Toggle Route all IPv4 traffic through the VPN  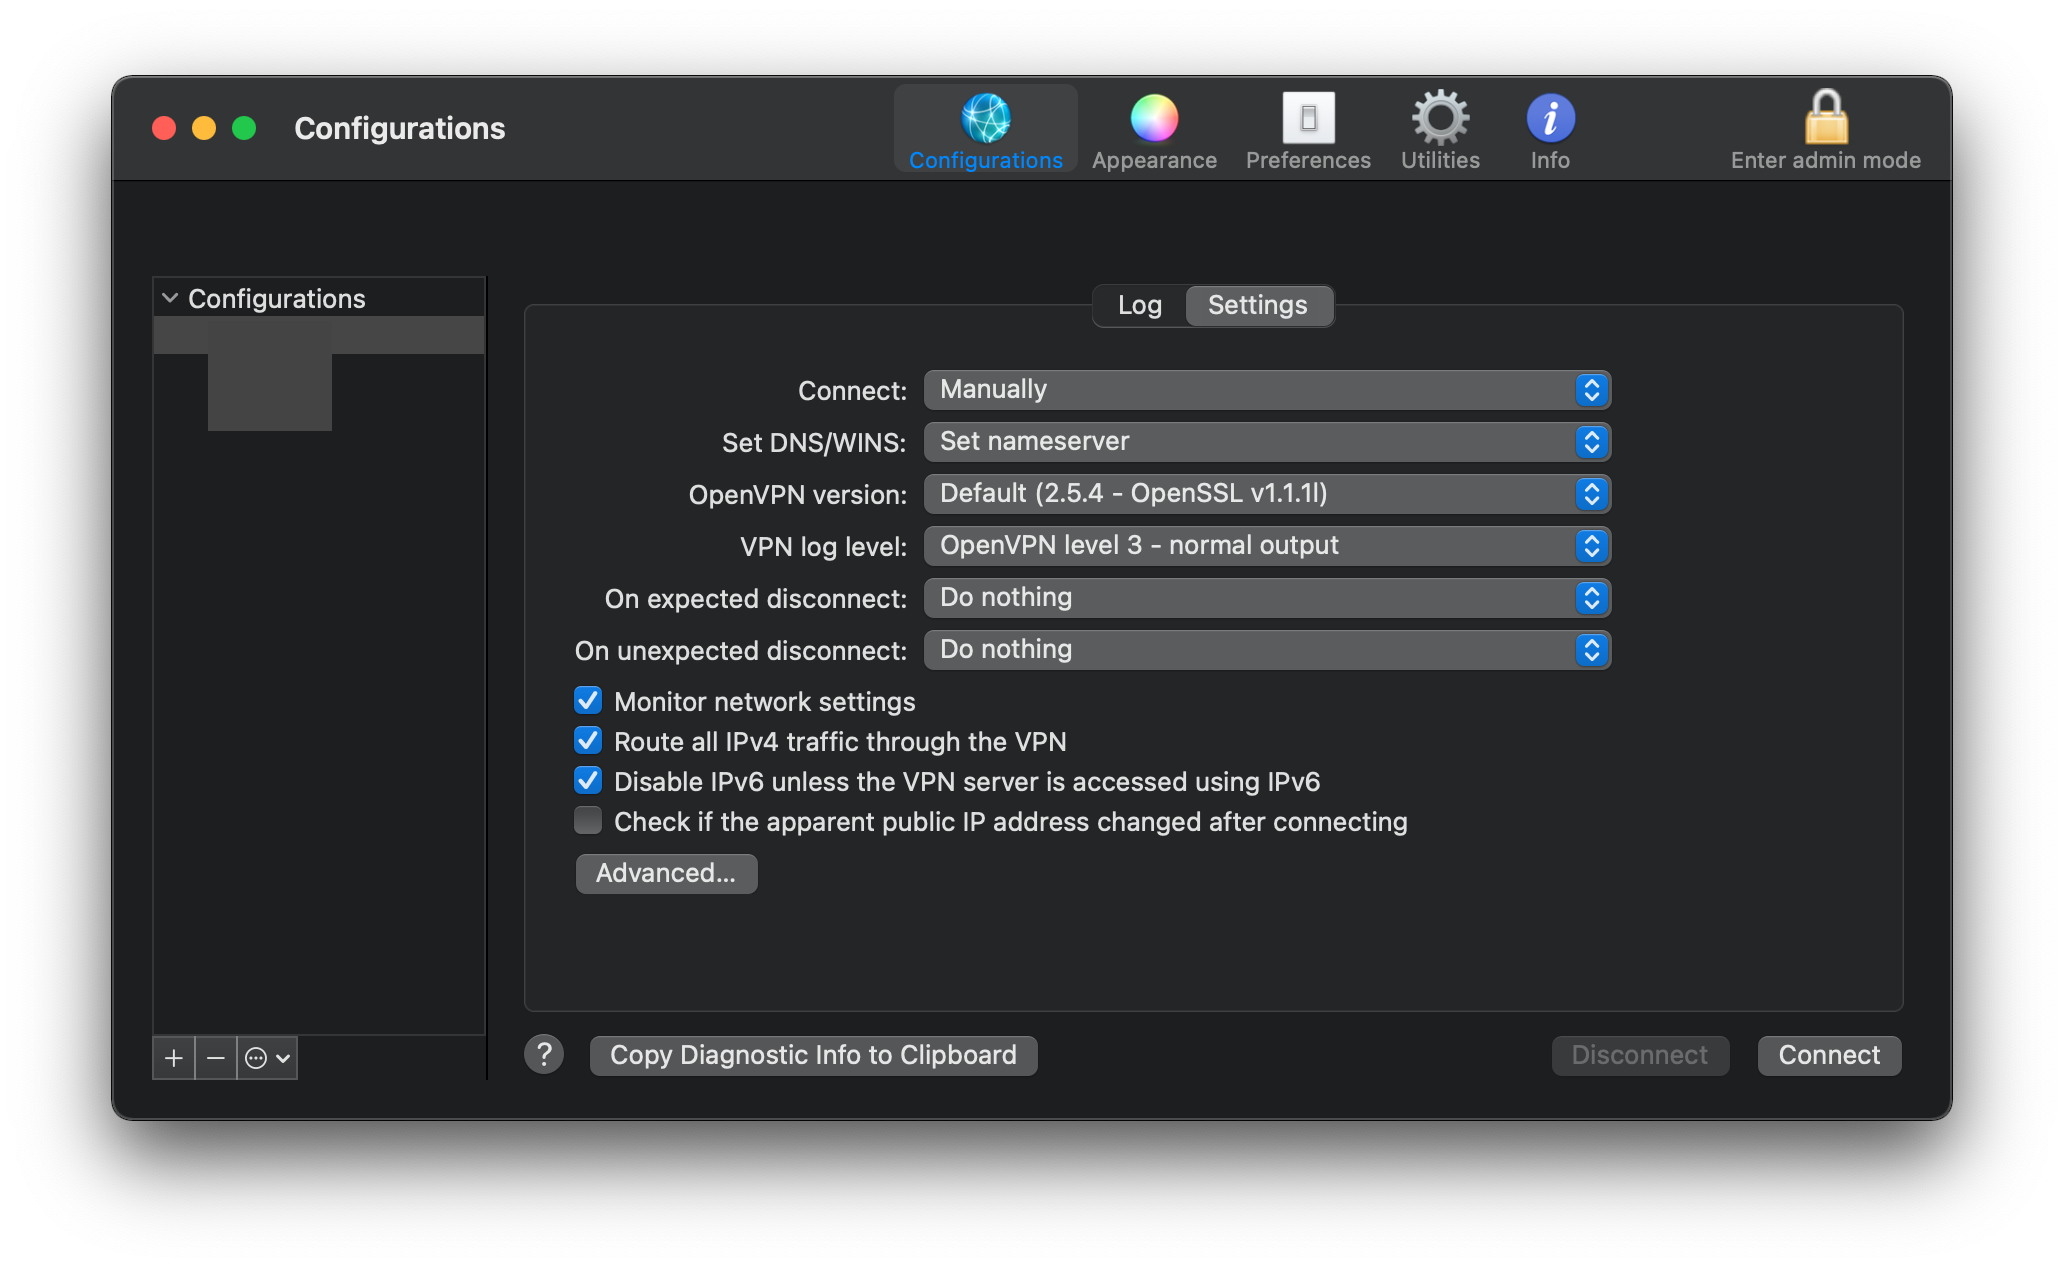click(x=588, y=741)
